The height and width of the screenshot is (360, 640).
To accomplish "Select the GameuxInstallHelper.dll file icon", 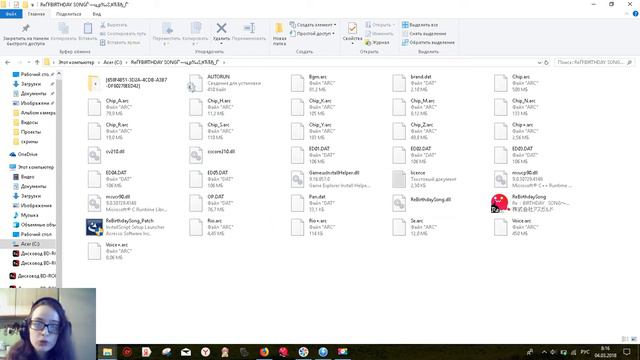I will coord(297,179).
